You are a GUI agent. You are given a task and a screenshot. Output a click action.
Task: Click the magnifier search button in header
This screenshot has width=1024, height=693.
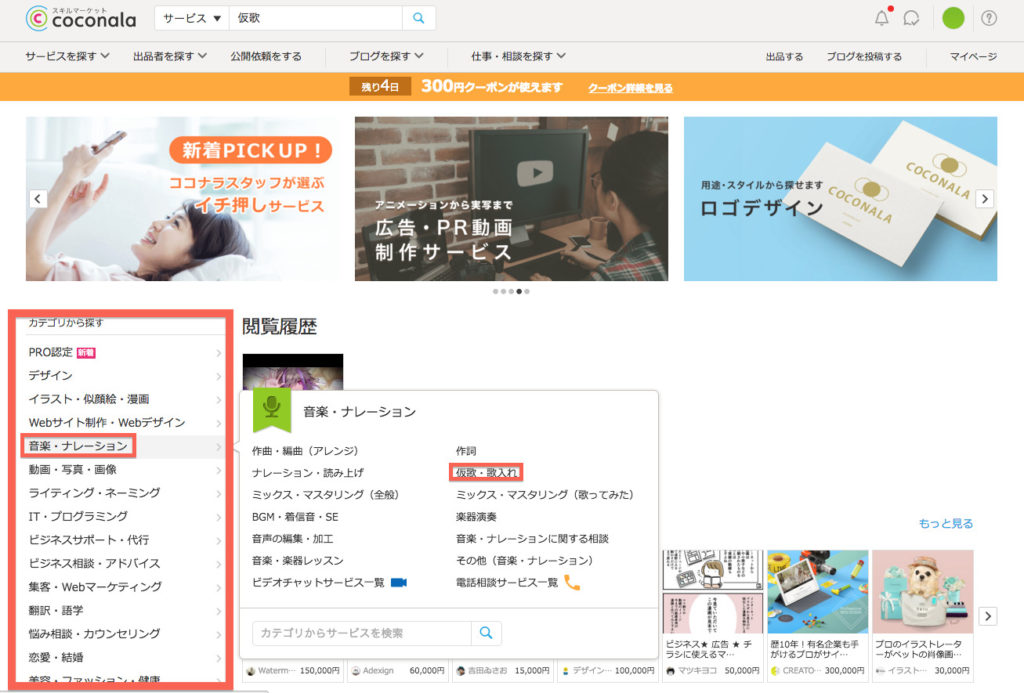[x=418, y=18]
